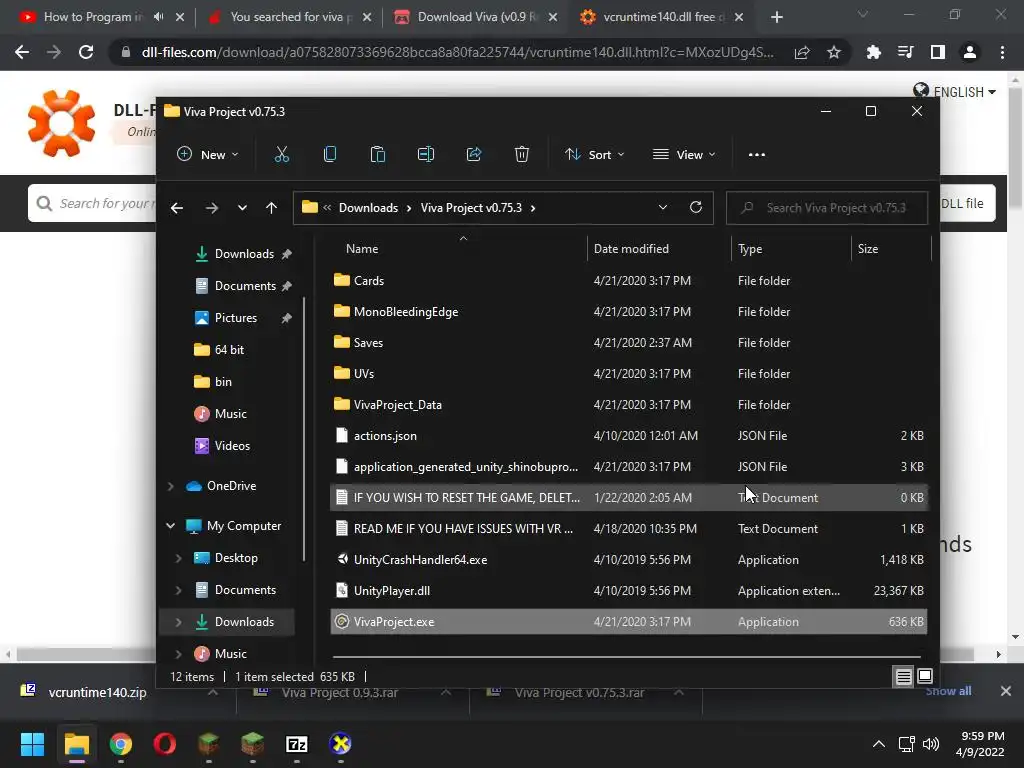This screenshot has height=768, width=1024.
Task: Click the Paste clipboard icon in toolbar
Action: point(377,155)
